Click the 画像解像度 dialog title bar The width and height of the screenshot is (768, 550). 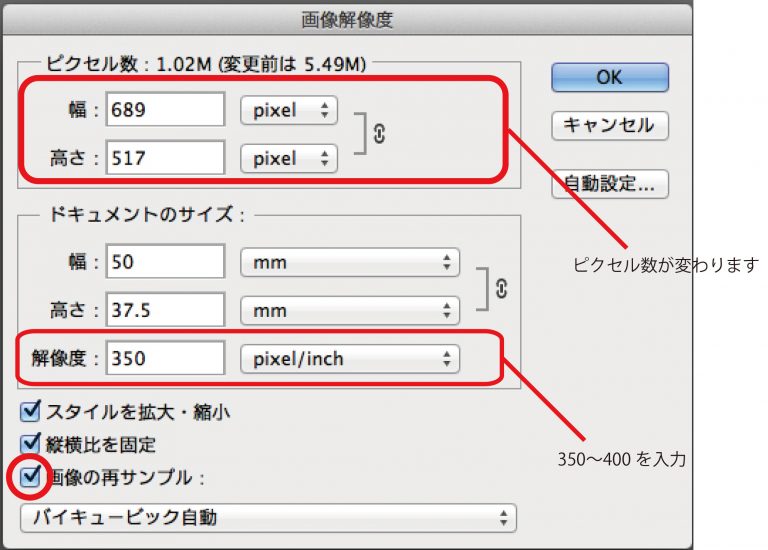tap(347, 18)
